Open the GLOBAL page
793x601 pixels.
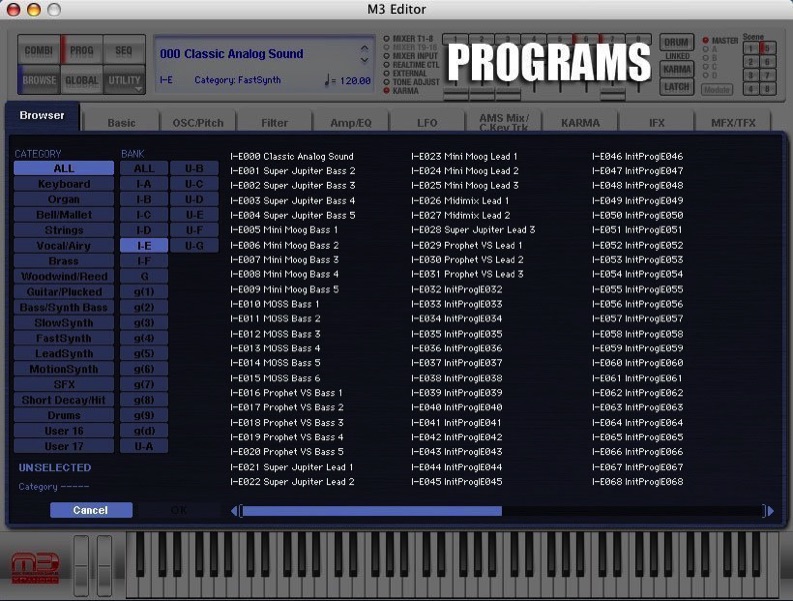pyautogui.click(x=81, y=80)
